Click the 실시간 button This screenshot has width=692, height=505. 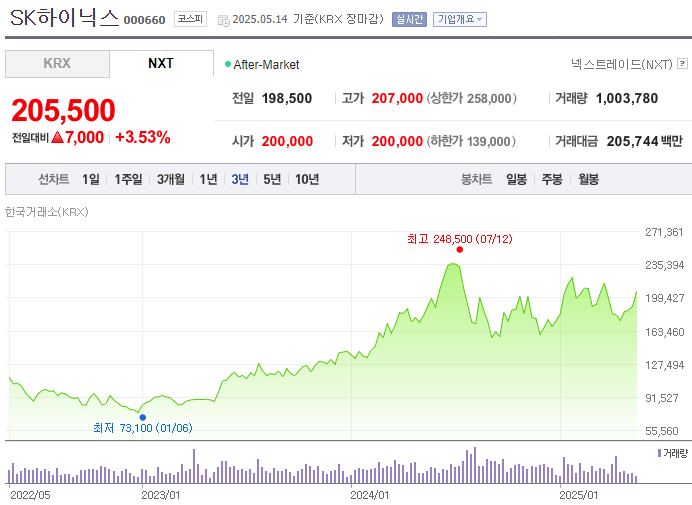coord(409,19)
